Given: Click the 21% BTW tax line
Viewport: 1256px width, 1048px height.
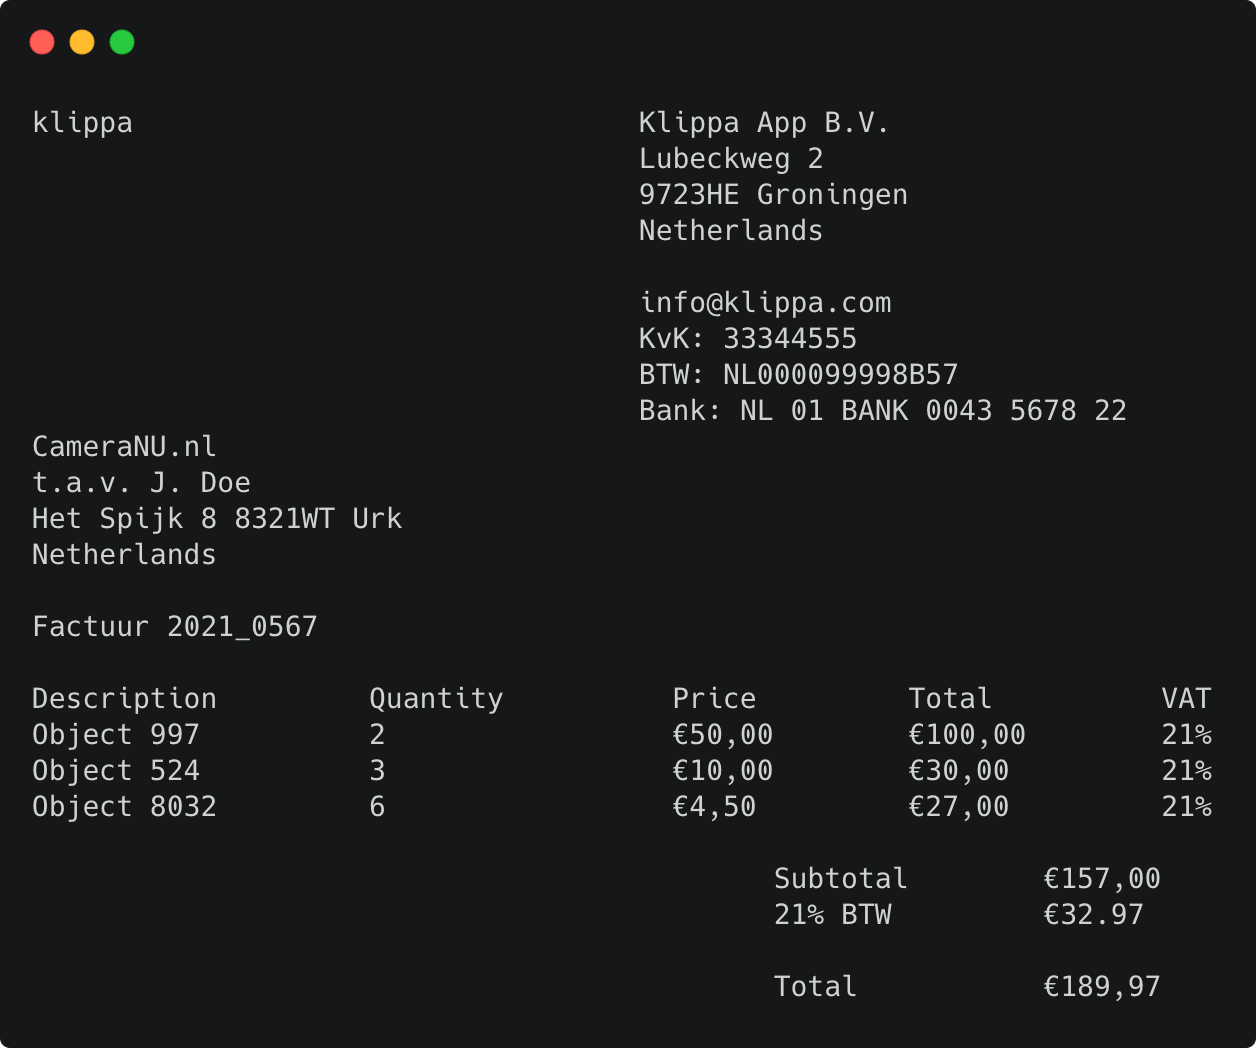Looking at the screenshot, I should coord(831,914).
